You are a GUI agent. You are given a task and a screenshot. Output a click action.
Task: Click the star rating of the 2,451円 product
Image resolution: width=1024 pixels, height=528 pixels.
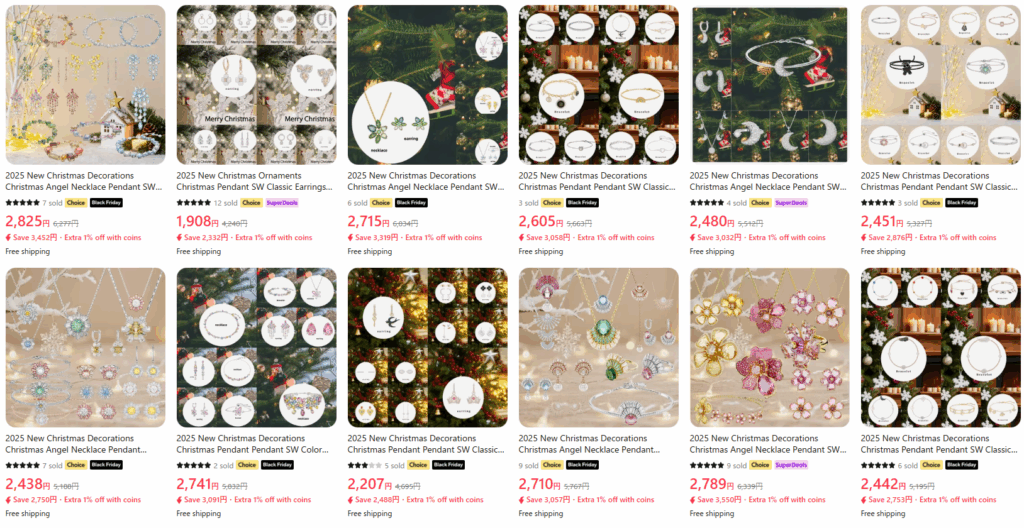[878, 203]
